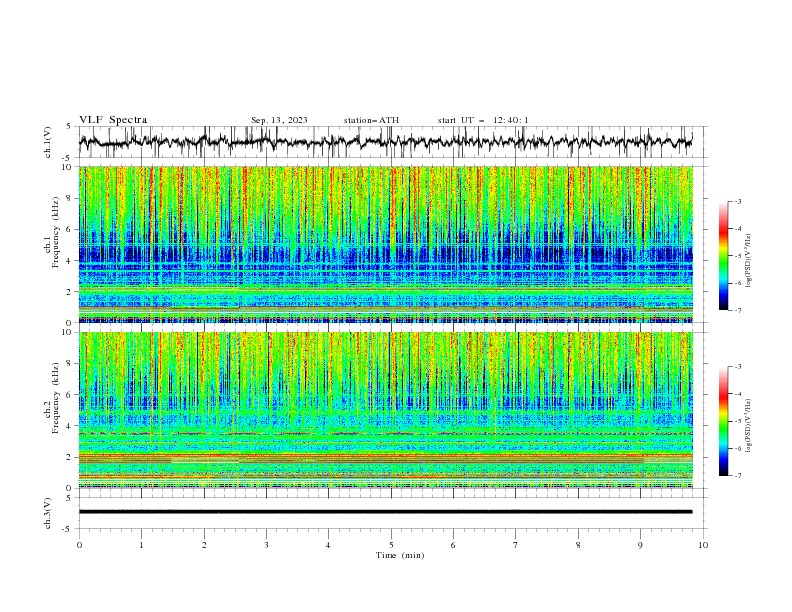Click the 'Time (min)' axis label
Screen dimensions: 792x612
pyautogui.click(x=400, y=555)
